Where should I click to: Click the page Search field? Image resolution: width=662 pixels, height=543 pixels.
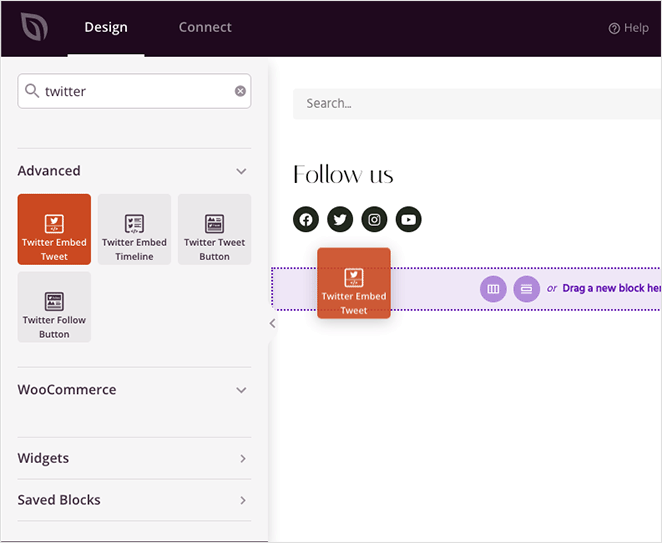(x=470, y=103)
